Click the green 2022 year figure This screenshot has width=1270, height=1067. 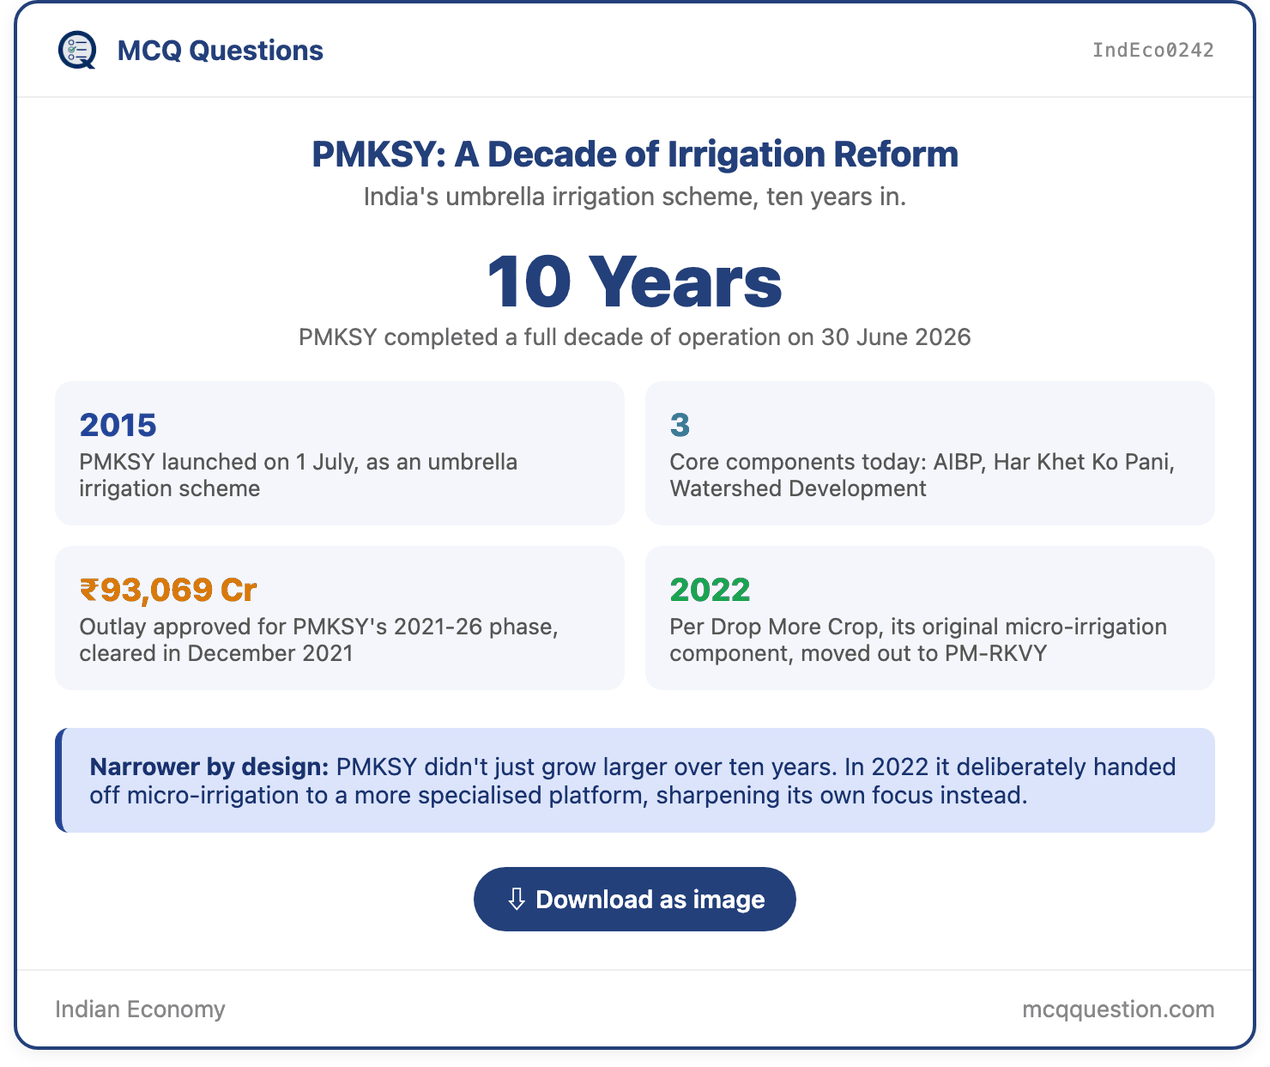point(710,590)
